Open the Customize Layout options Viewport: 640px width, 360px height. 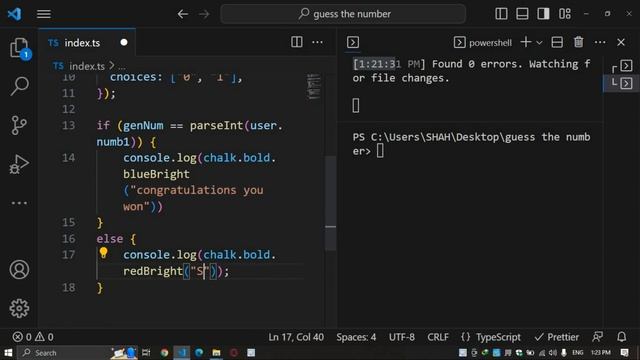coord(565,14)
